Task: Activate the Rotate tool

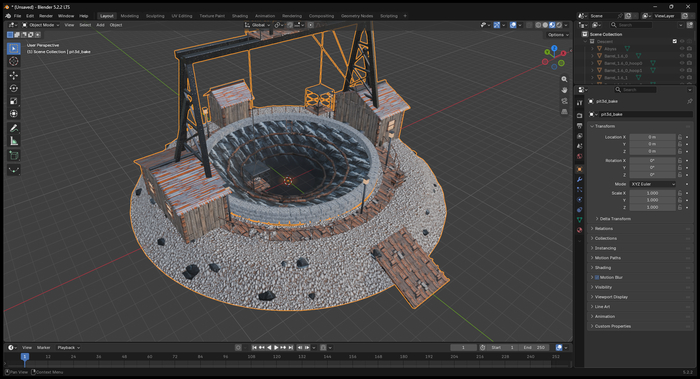Action: coord(14,88)
